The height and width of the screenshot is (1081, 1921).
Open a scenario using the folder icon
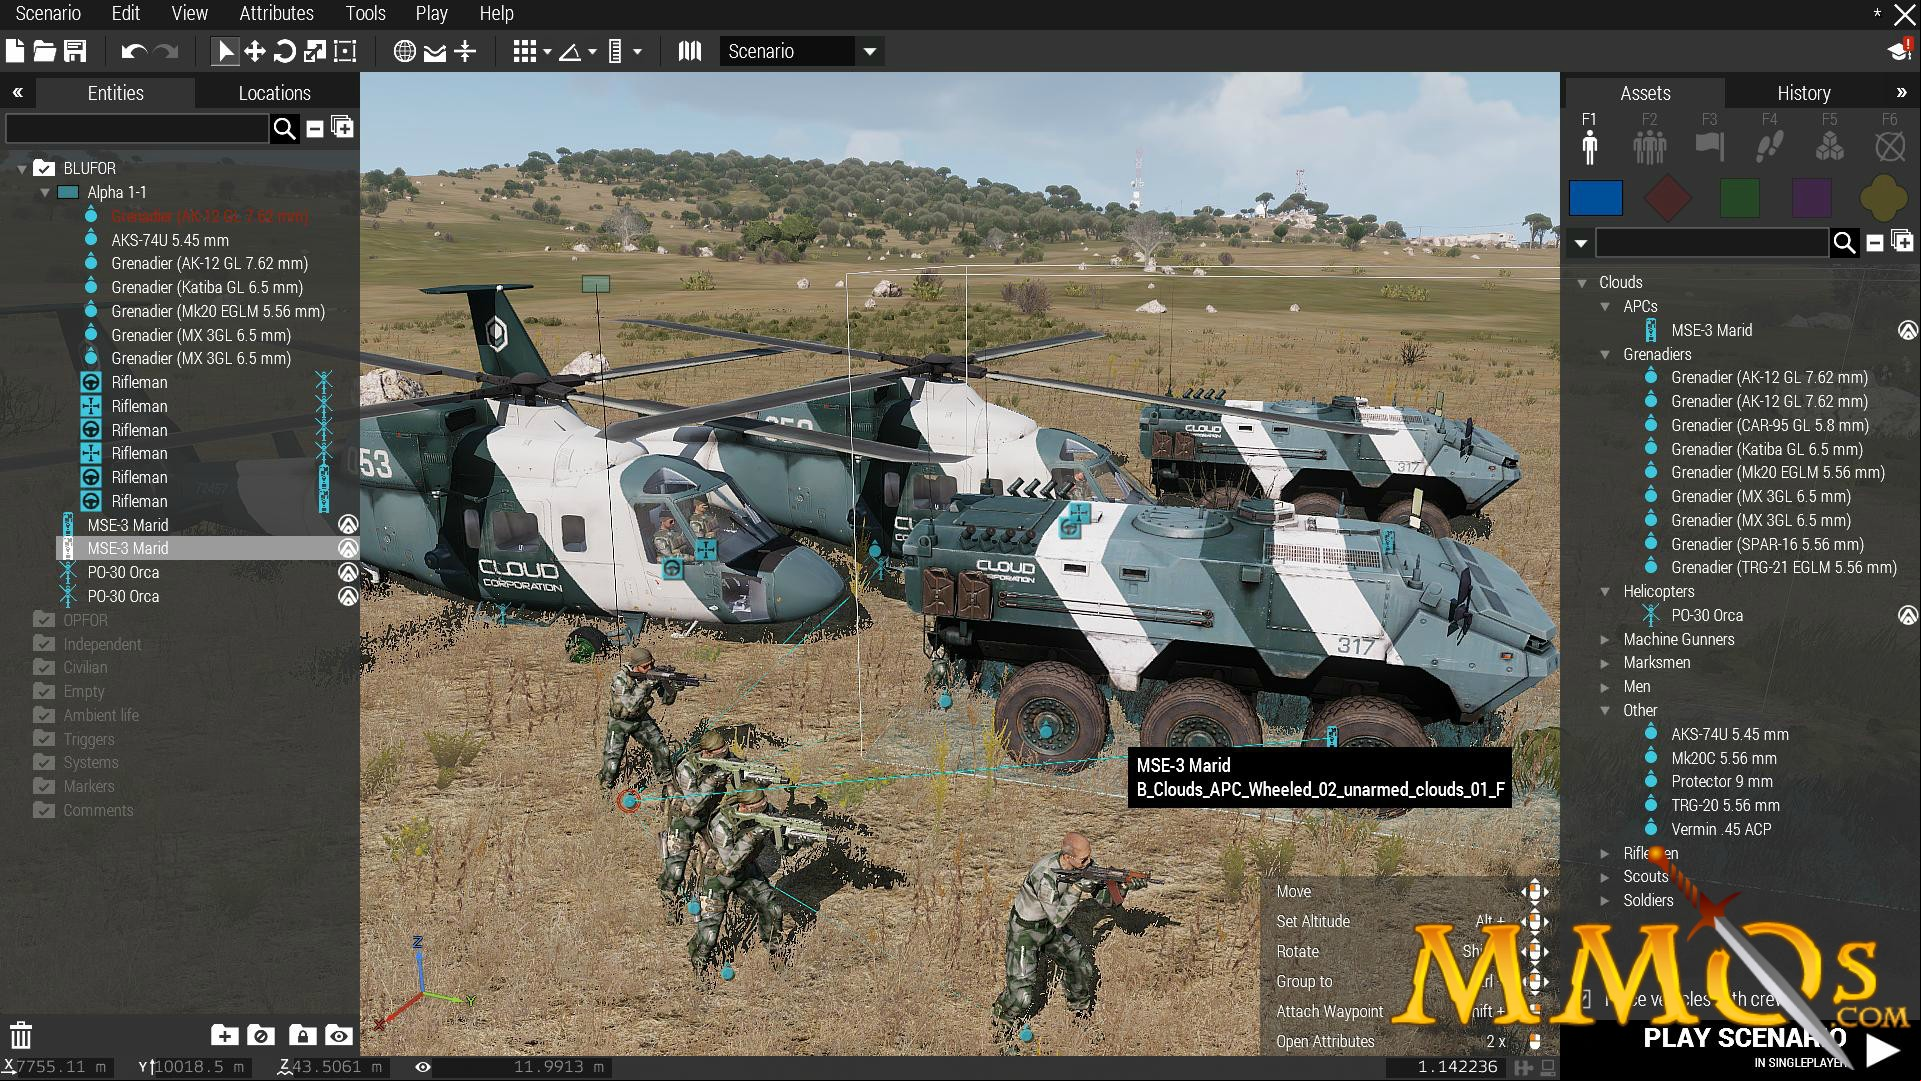pos(44,51)
